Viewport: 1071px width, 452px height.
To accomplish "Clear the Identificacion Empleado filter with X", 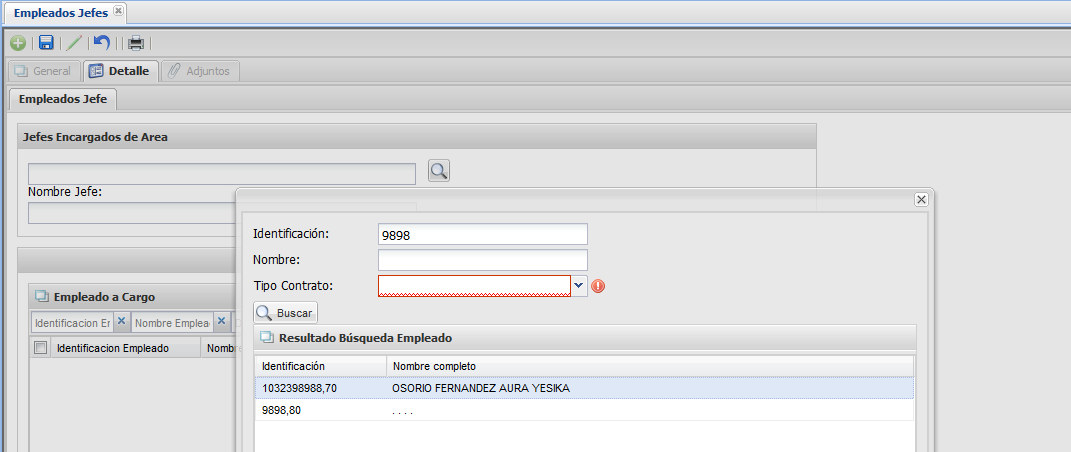I will pyautogui.click(x=121, y=322).
